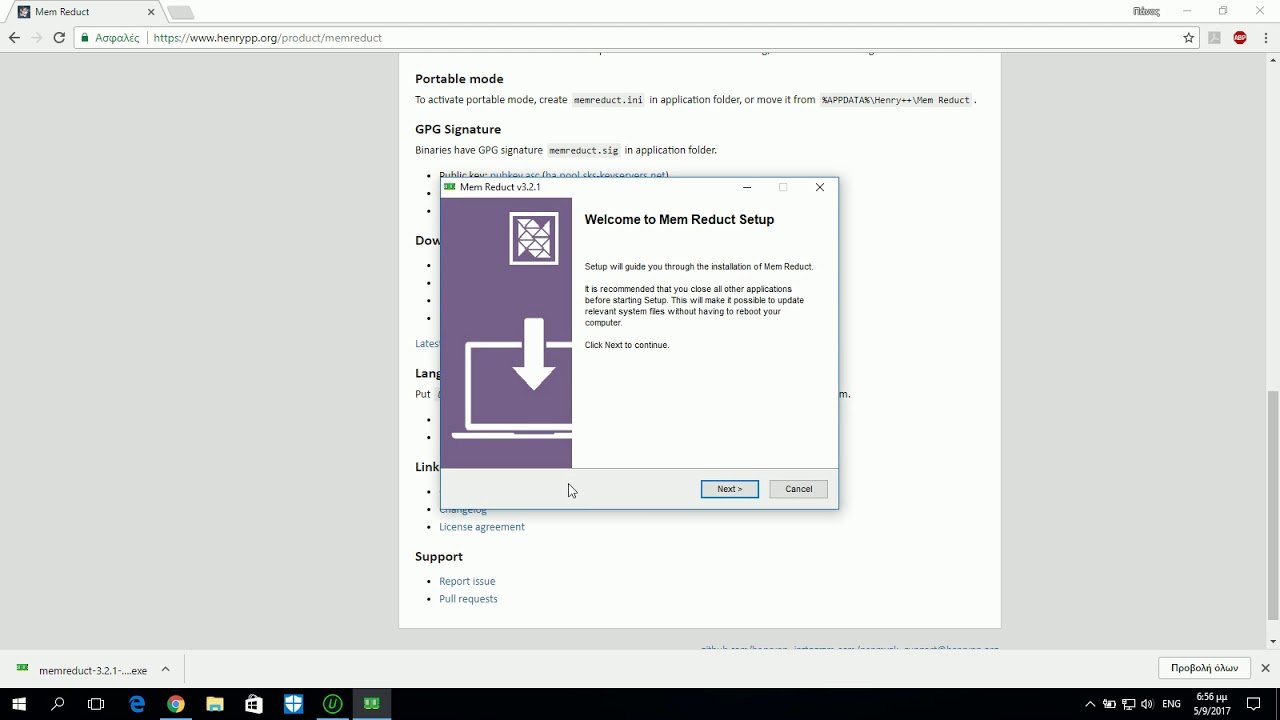Click the Support heading

(x=439, y=557)
